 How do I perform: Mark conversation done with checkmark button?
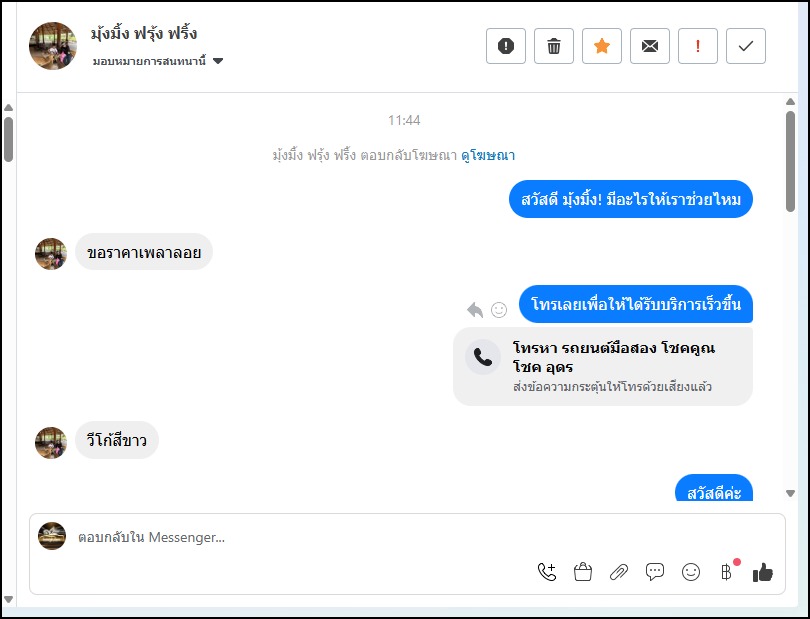click(x=746, y=46)
